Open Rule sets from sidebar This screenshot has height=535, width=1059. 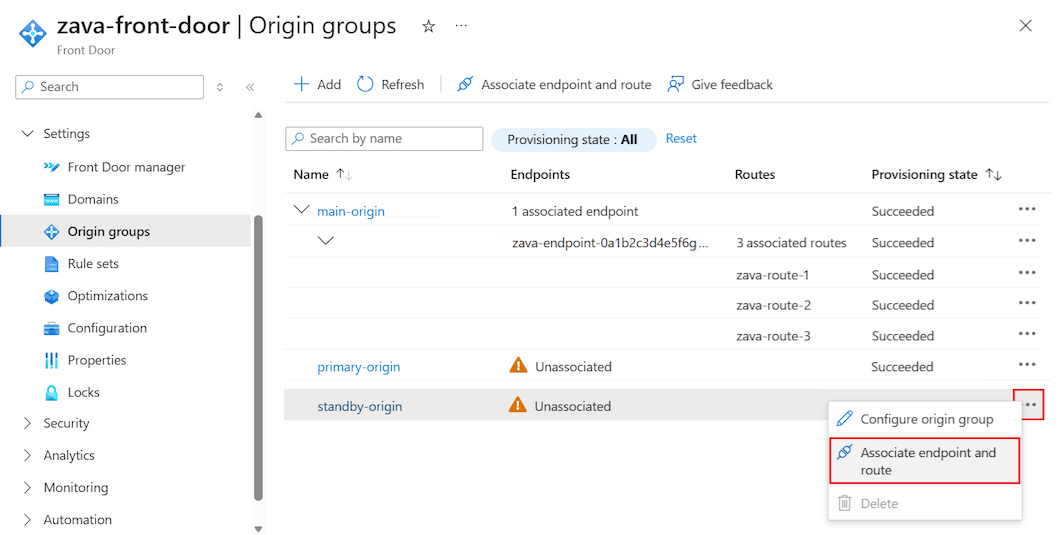[x=93, y=264]
